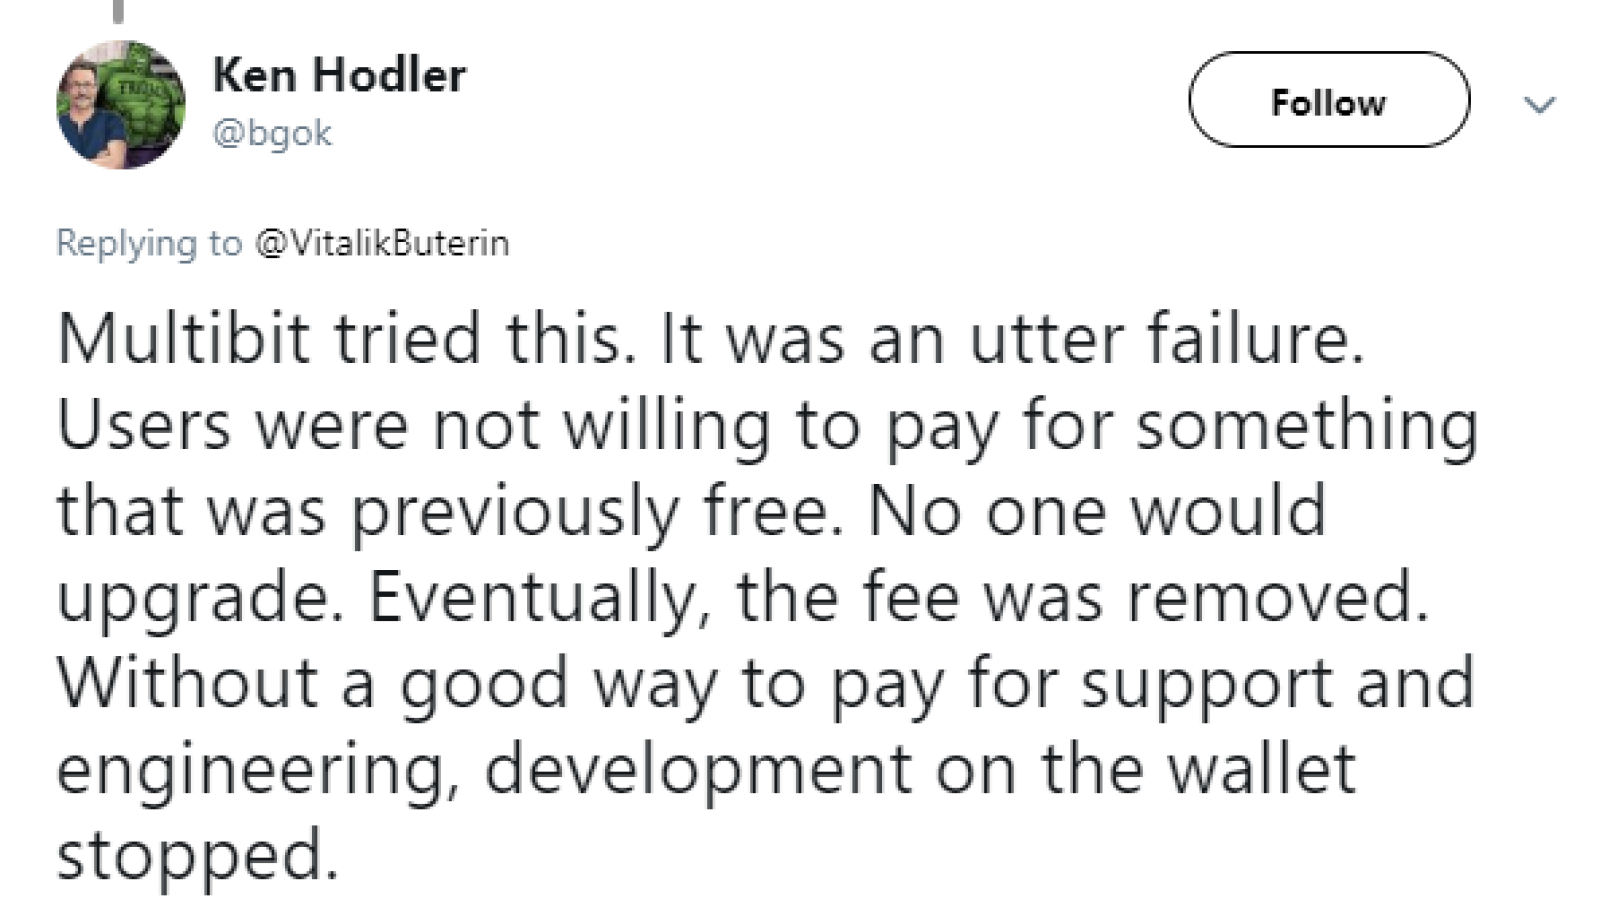Screen dimensions: 1600x900
Task: Open Ken Hodler's profile avatar picture
Action: [120, 105]
